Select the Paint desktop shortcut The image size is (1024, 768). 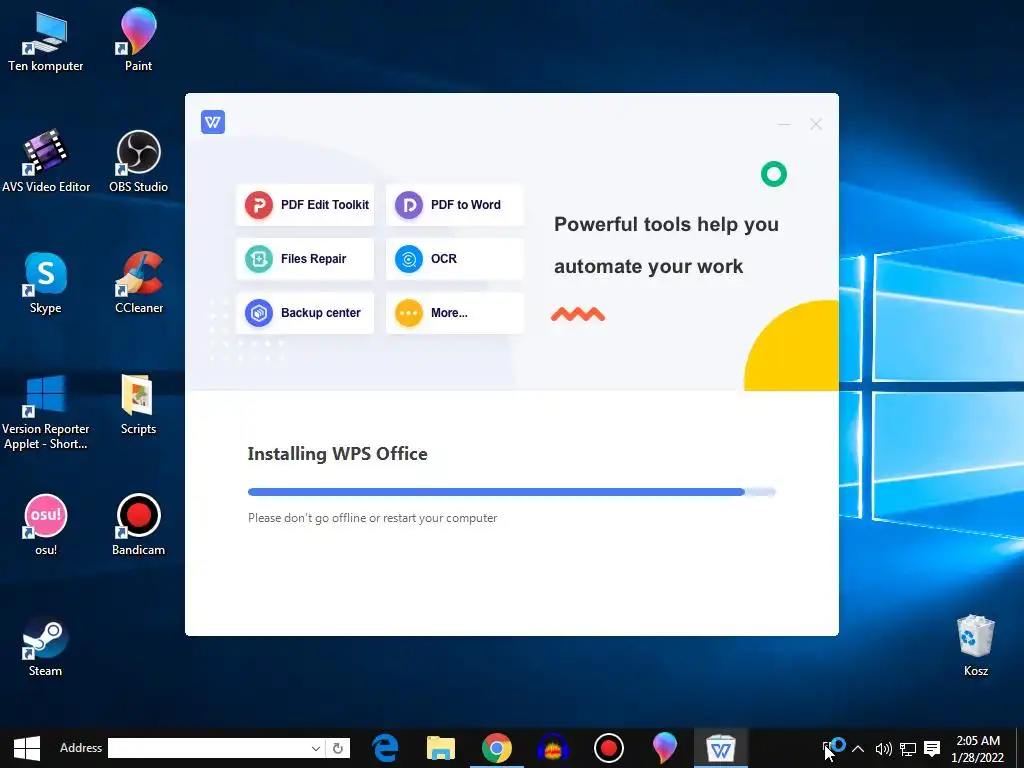(138, 40)
